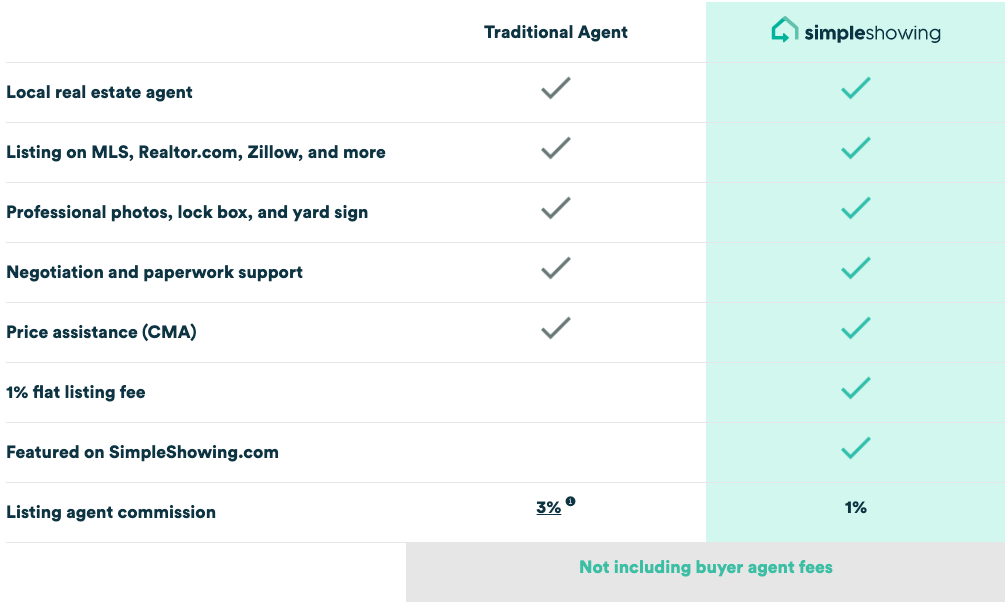
Task: Click SimpleShowing checkmark for 1% flat listing fee
Action: tap(855, 388)
